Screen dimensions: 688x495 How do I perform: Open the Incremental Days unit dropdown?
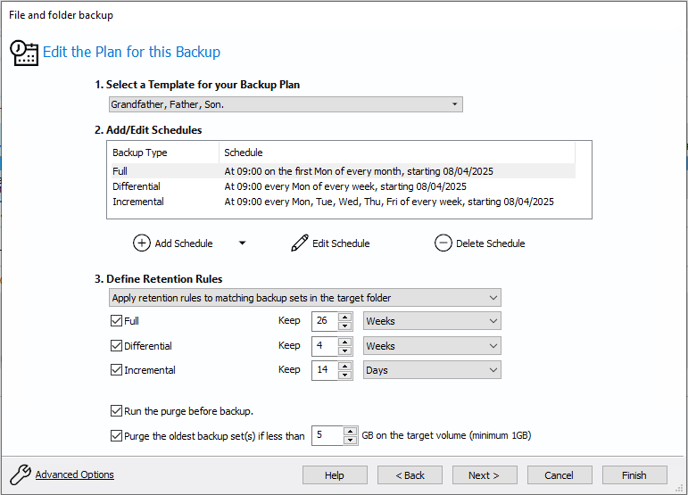(432, 370)
